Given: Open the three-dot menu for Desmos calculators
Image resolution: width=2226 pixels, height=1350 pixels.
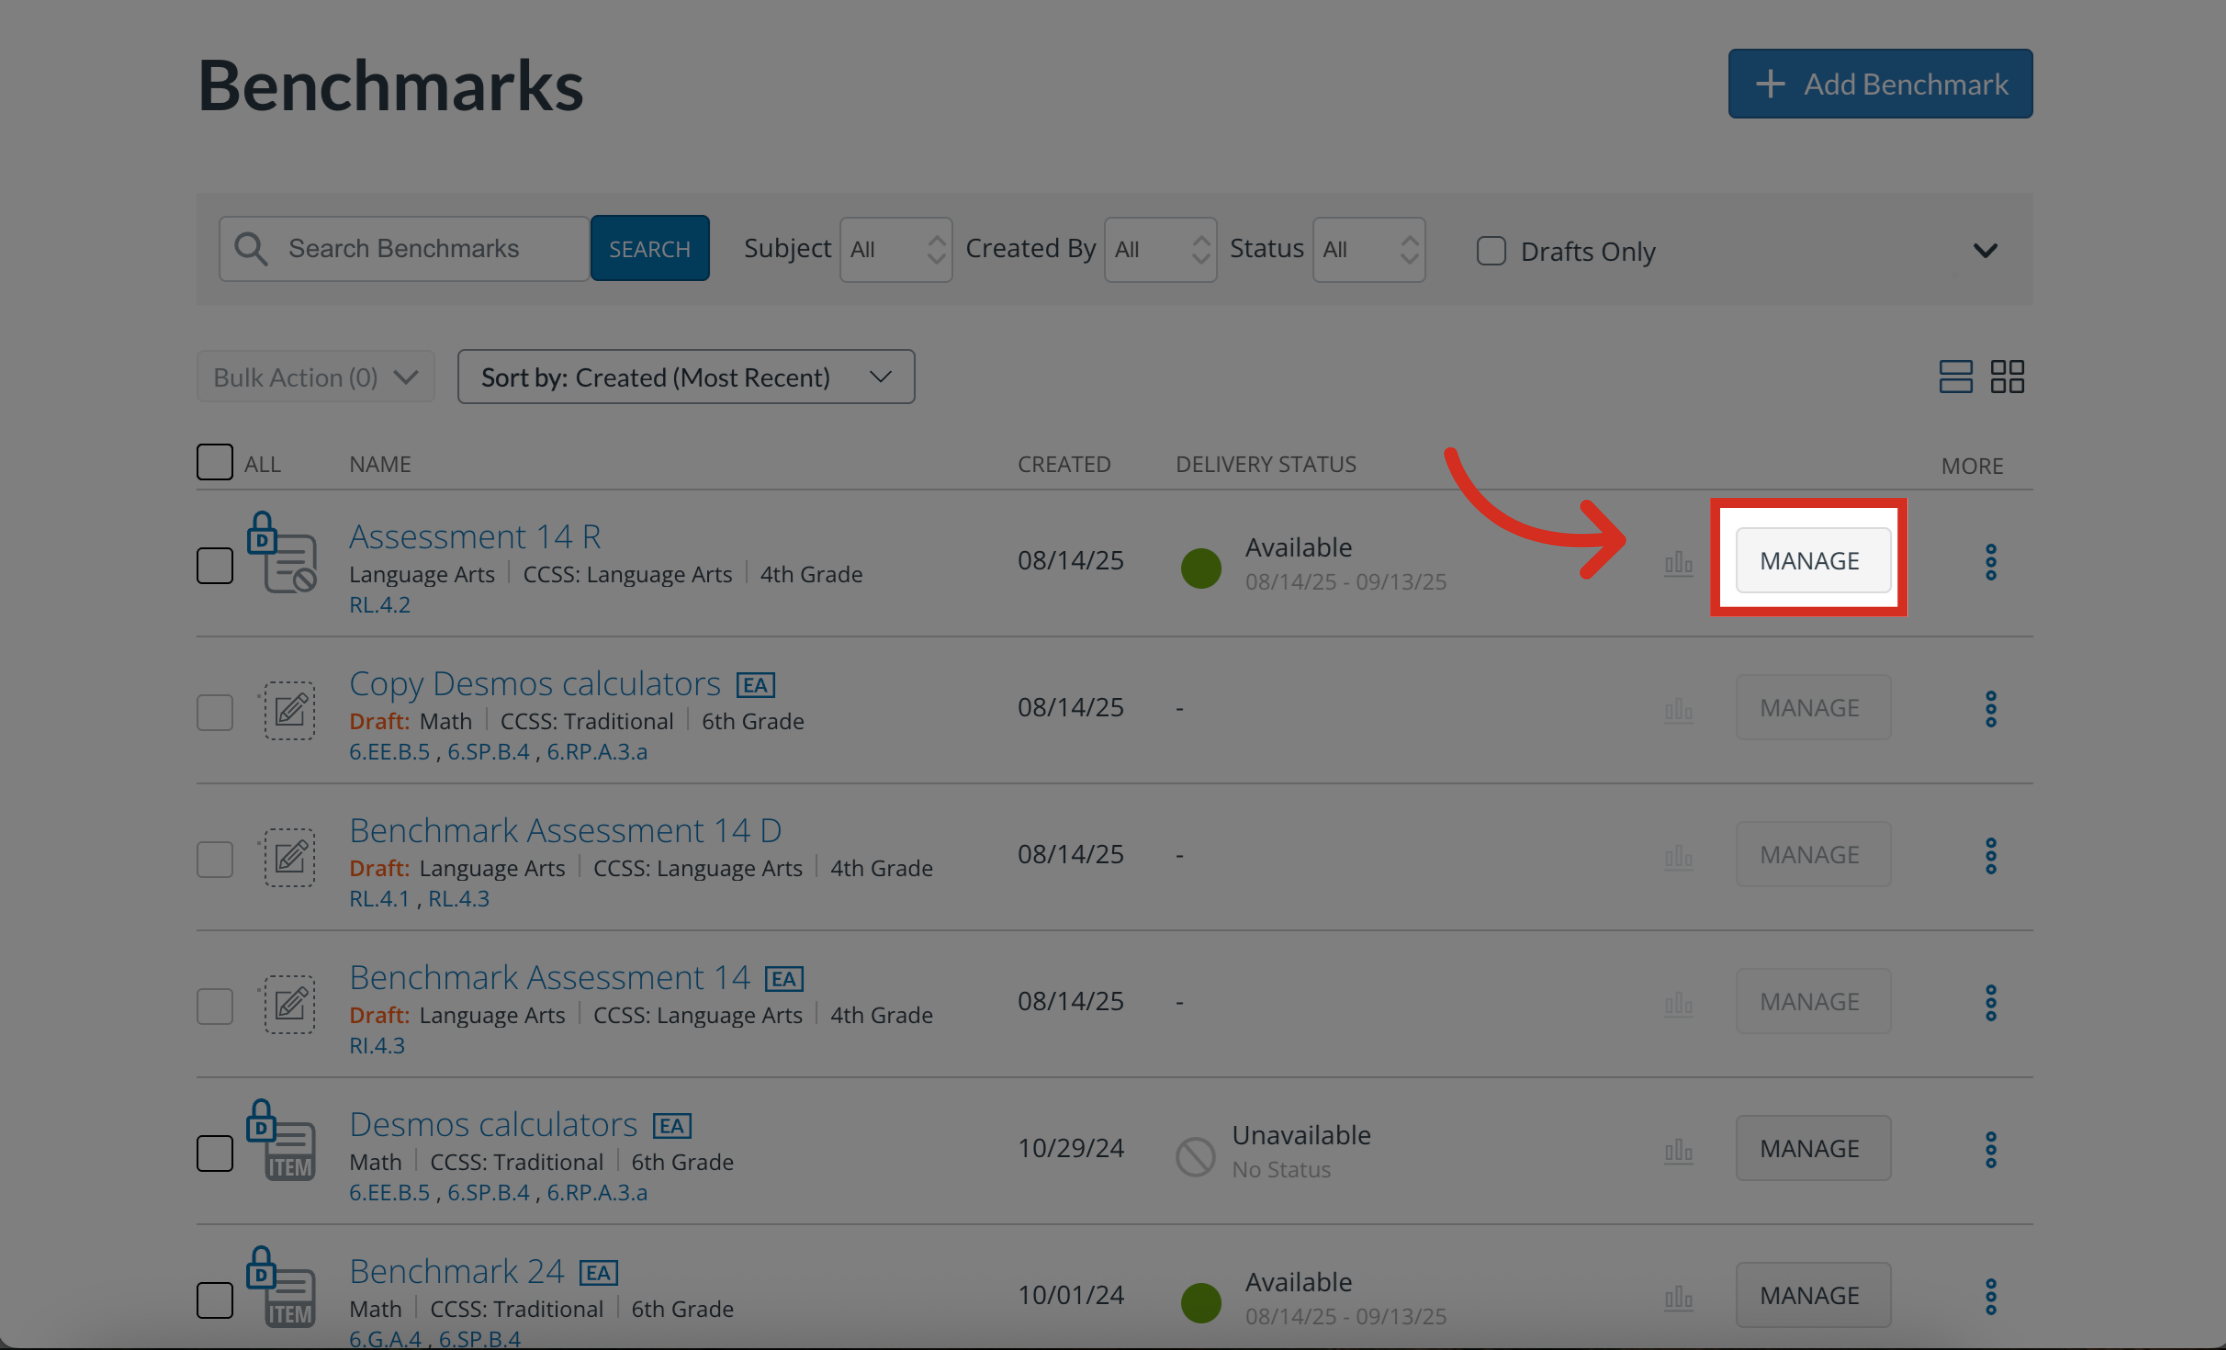Looking at the screenshot, I should pyautogui.click(x=1990, y=1149).
